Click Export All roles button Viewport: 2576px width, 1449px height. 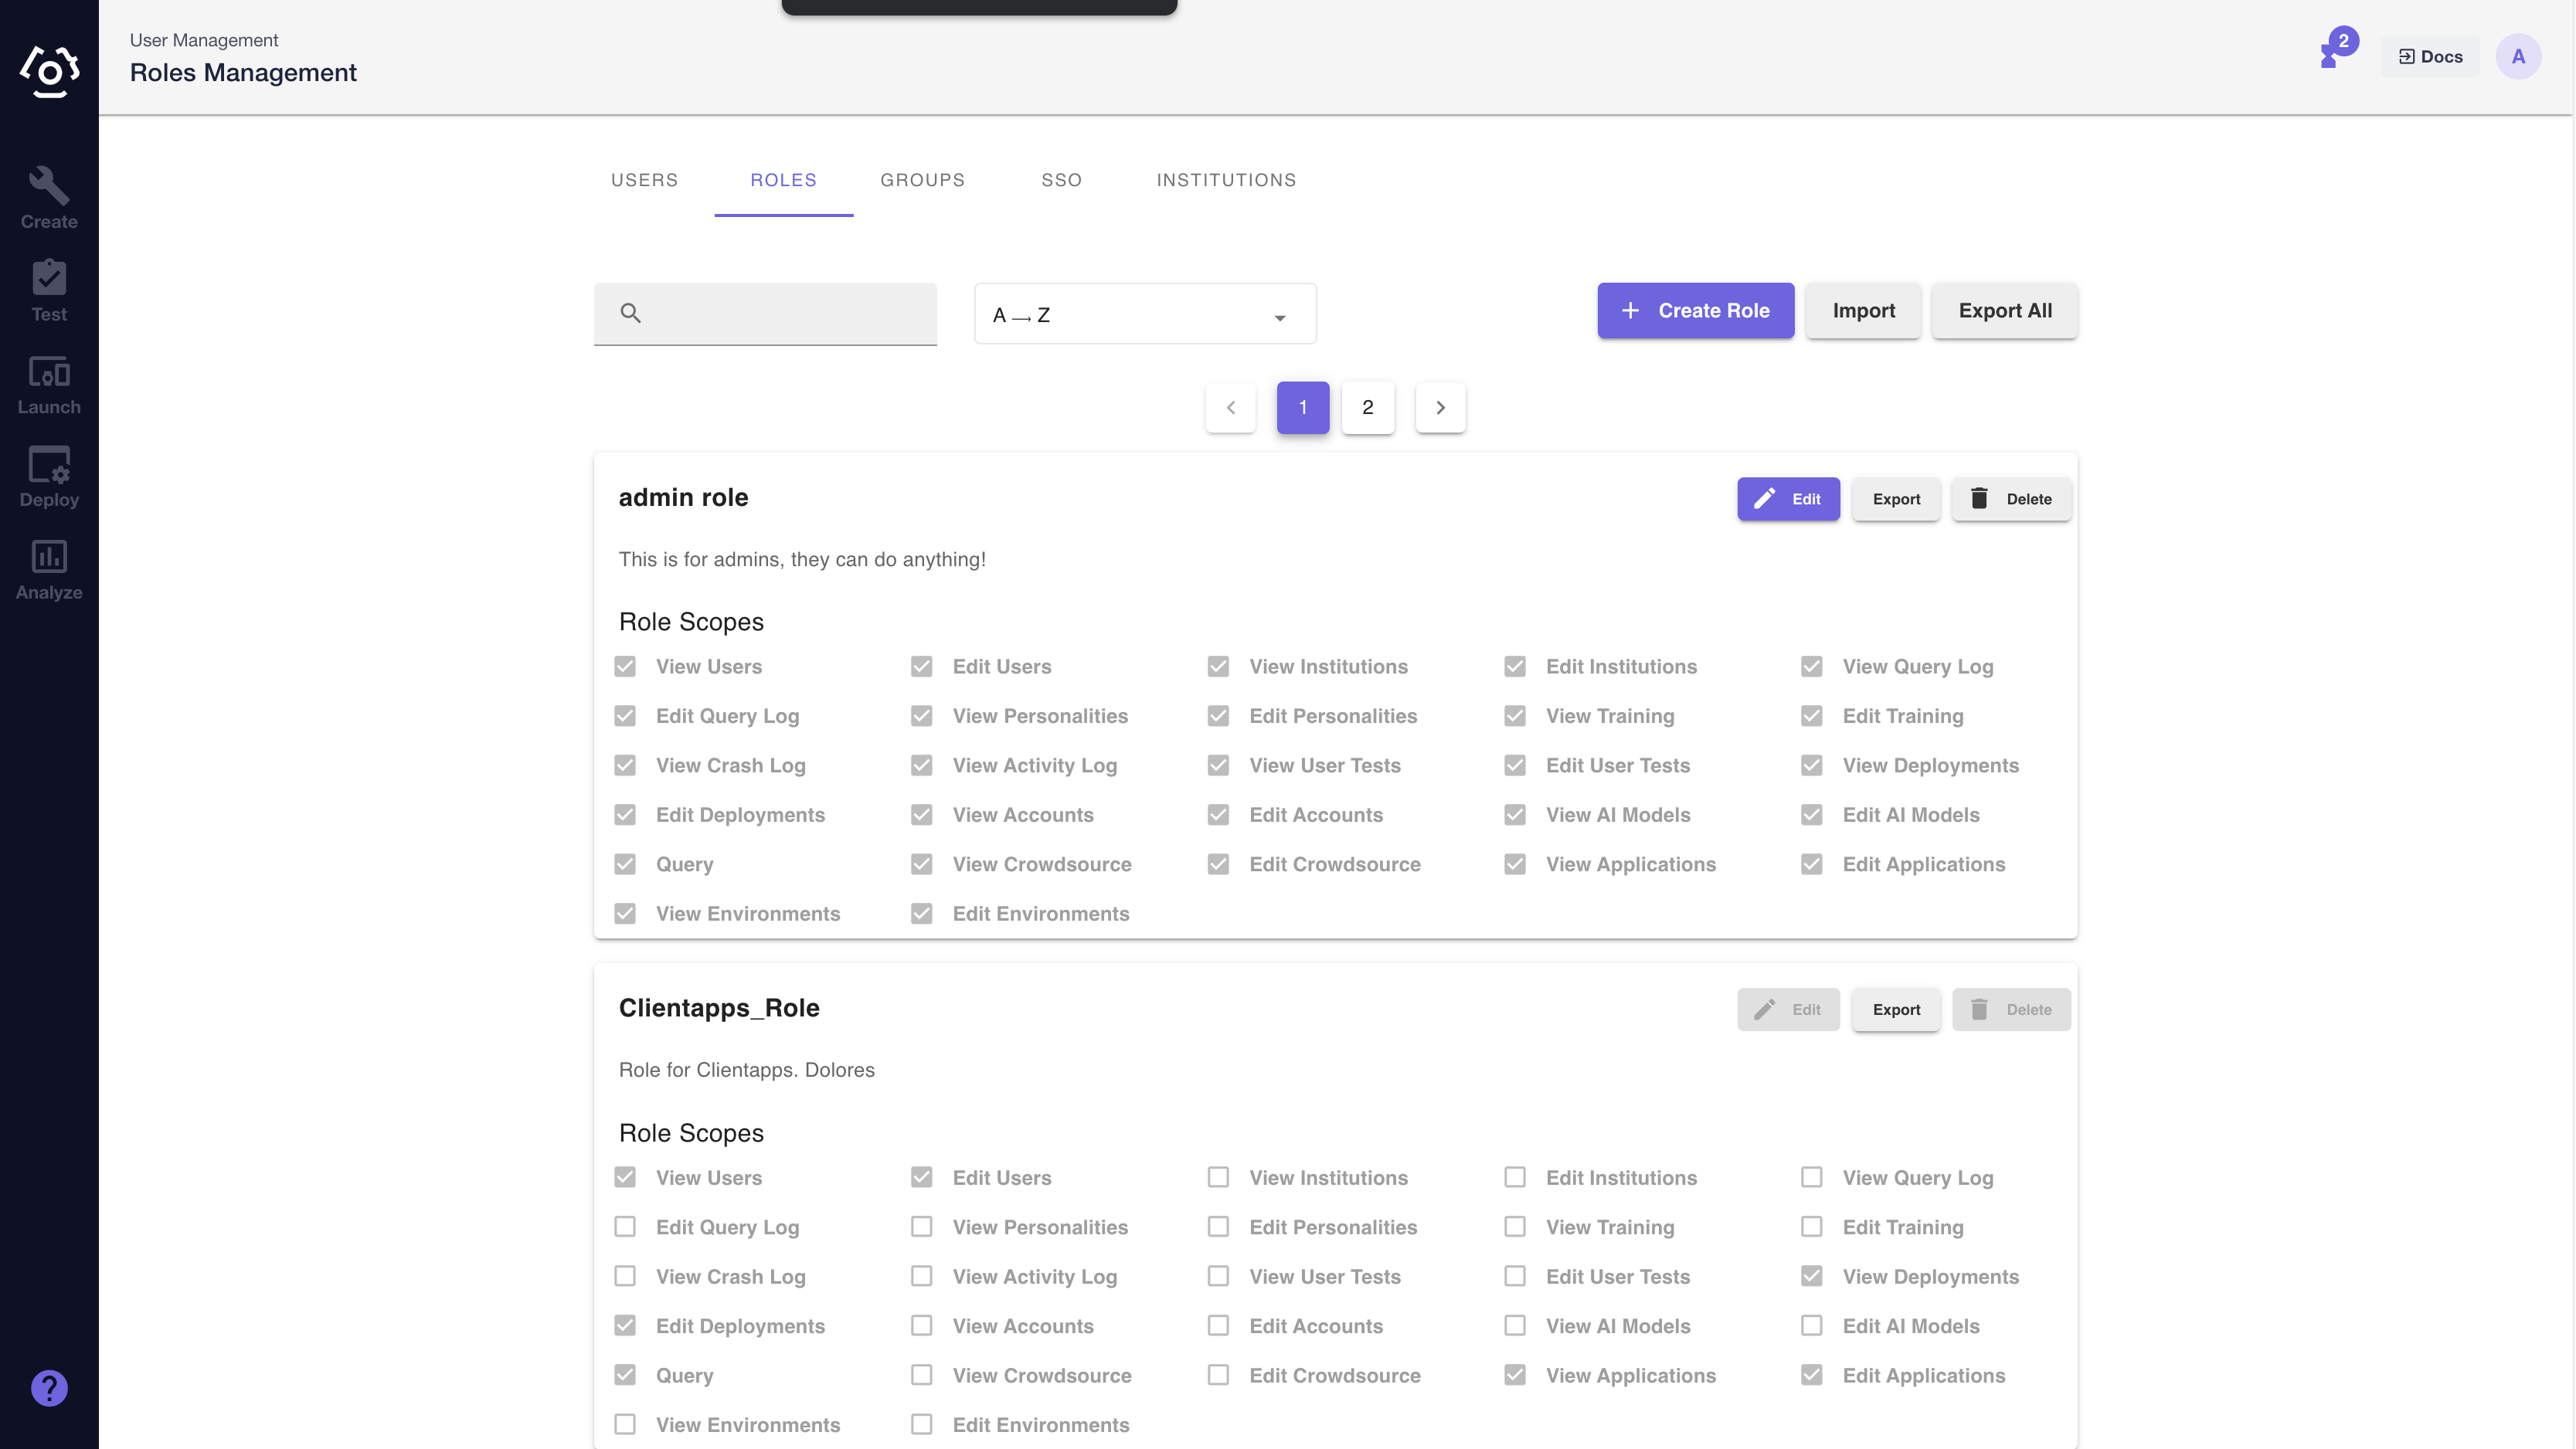(x=2004, y=310)
